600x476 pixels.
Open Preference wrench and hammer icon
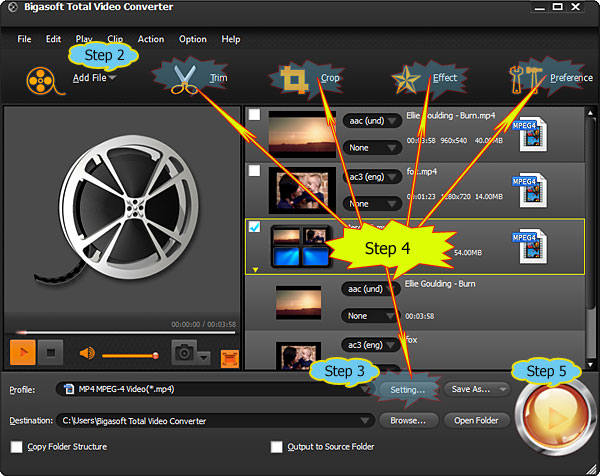point(525,80)
